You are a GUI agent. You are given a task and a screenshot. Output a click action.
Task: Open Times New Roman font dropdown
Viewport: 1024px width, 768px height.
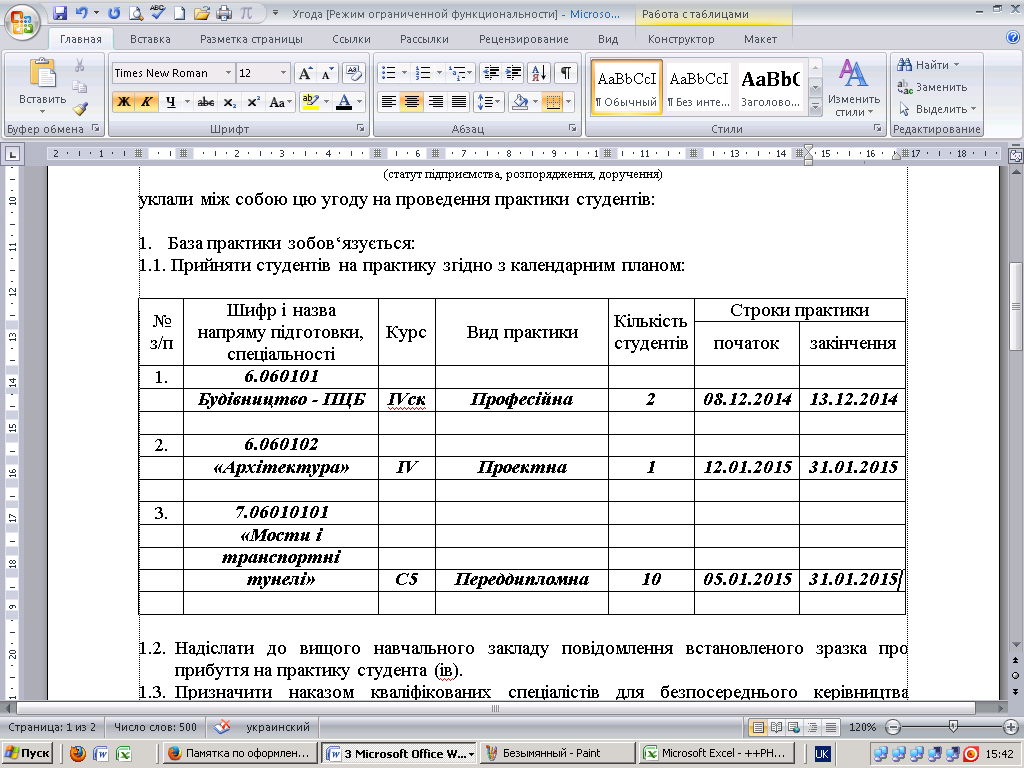pyautogui.click(x=228, y=73)
